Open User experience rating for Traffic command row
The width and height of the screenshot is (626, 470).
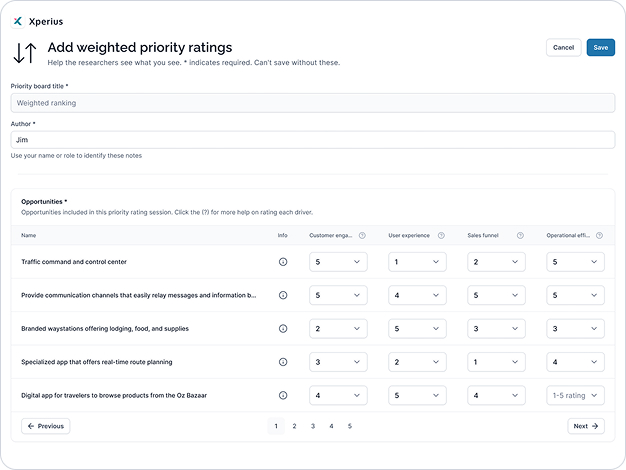pyautogui.click(x=417, y=262)
